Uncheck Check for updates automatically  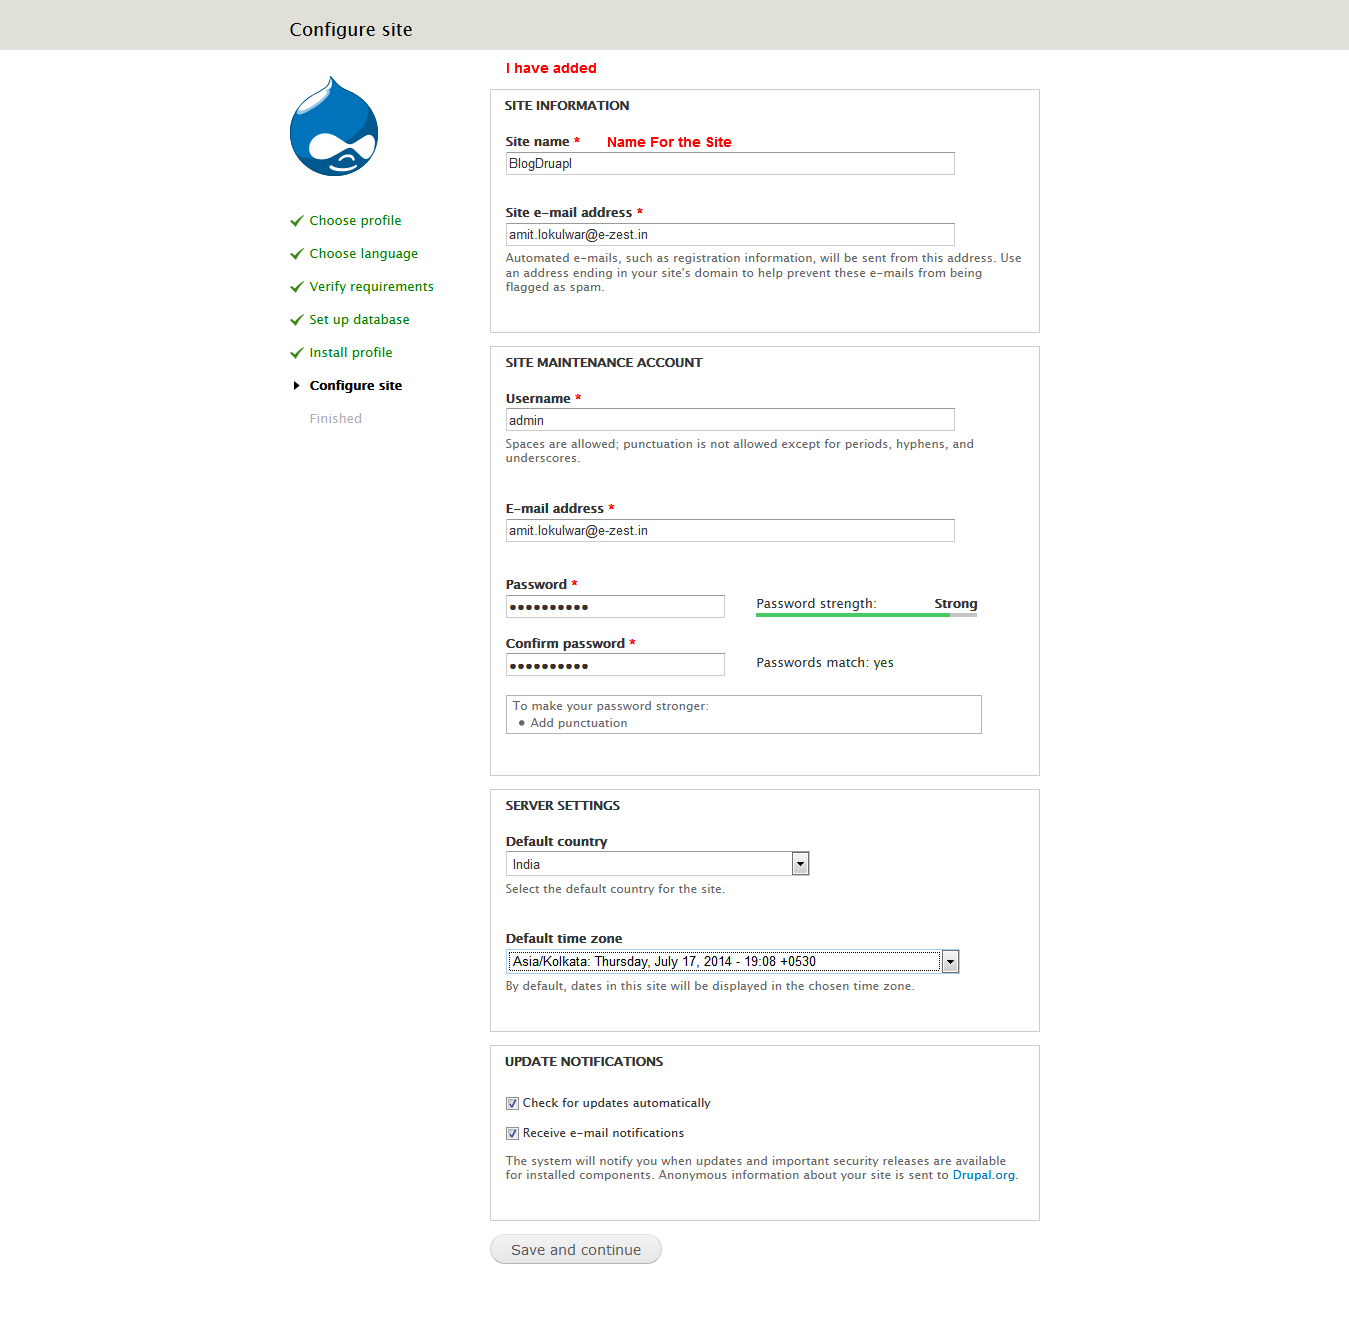[512, 1103]
